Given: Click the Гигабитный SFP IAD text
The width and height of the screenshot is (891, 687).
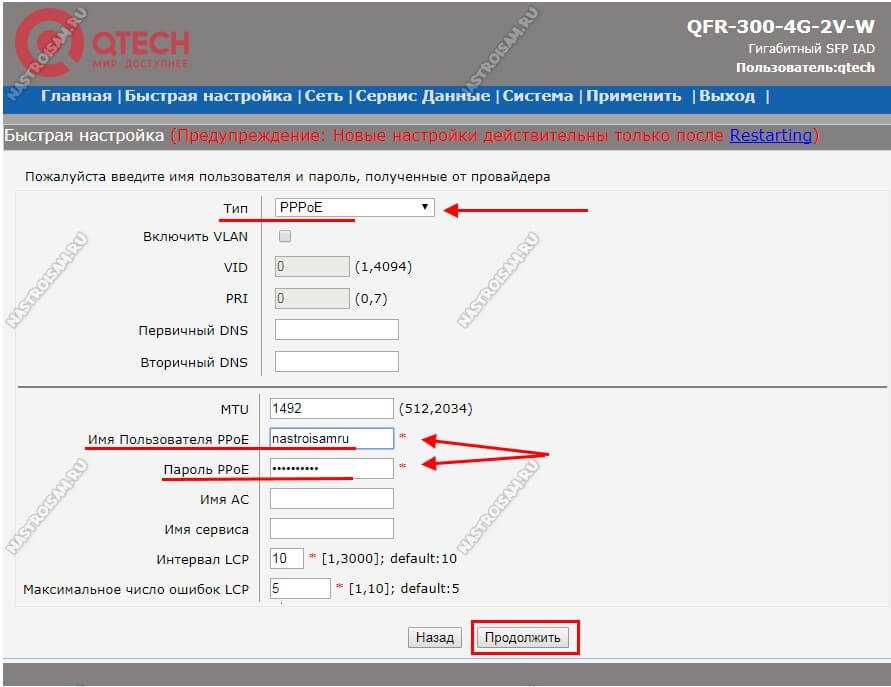Looking at the screenshot, I should tap(811, 49).
